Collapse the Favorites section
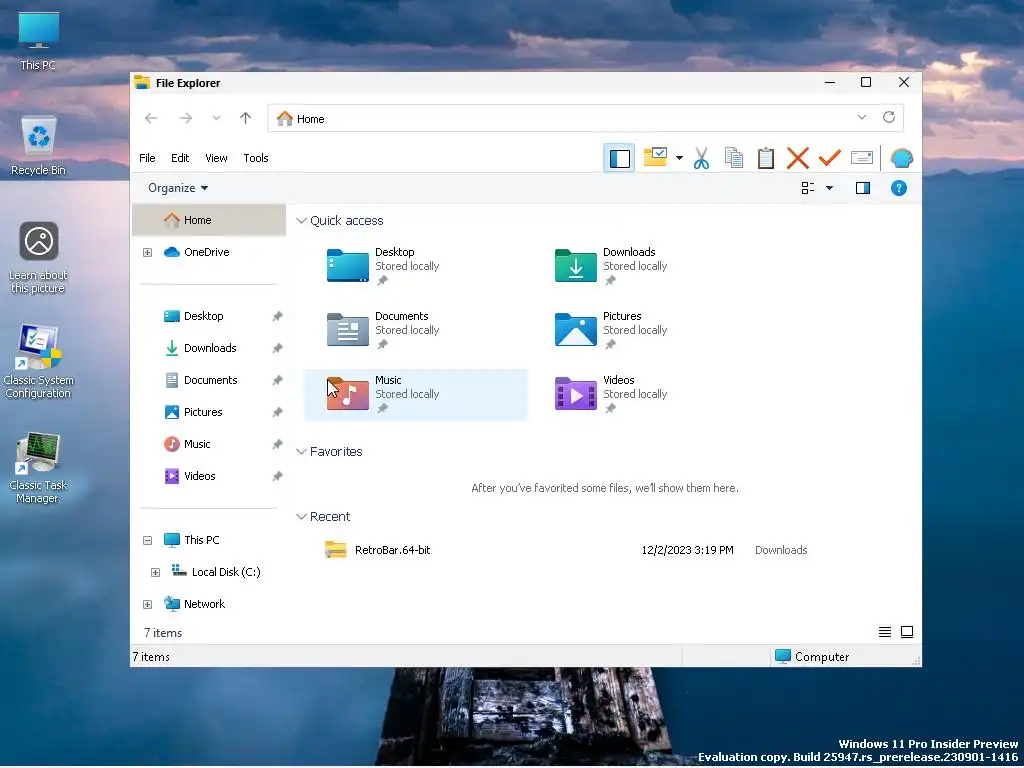Screen dimensions: 1024x768 coord(301,452)
